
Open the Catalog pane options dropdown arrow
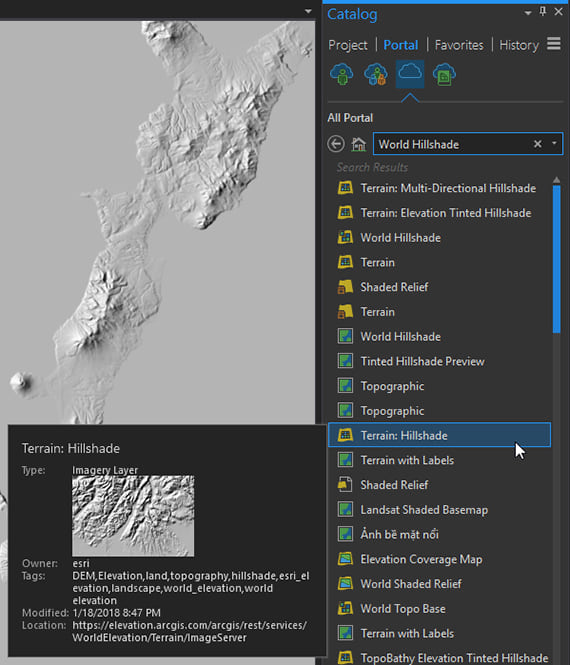pos(528,13)
